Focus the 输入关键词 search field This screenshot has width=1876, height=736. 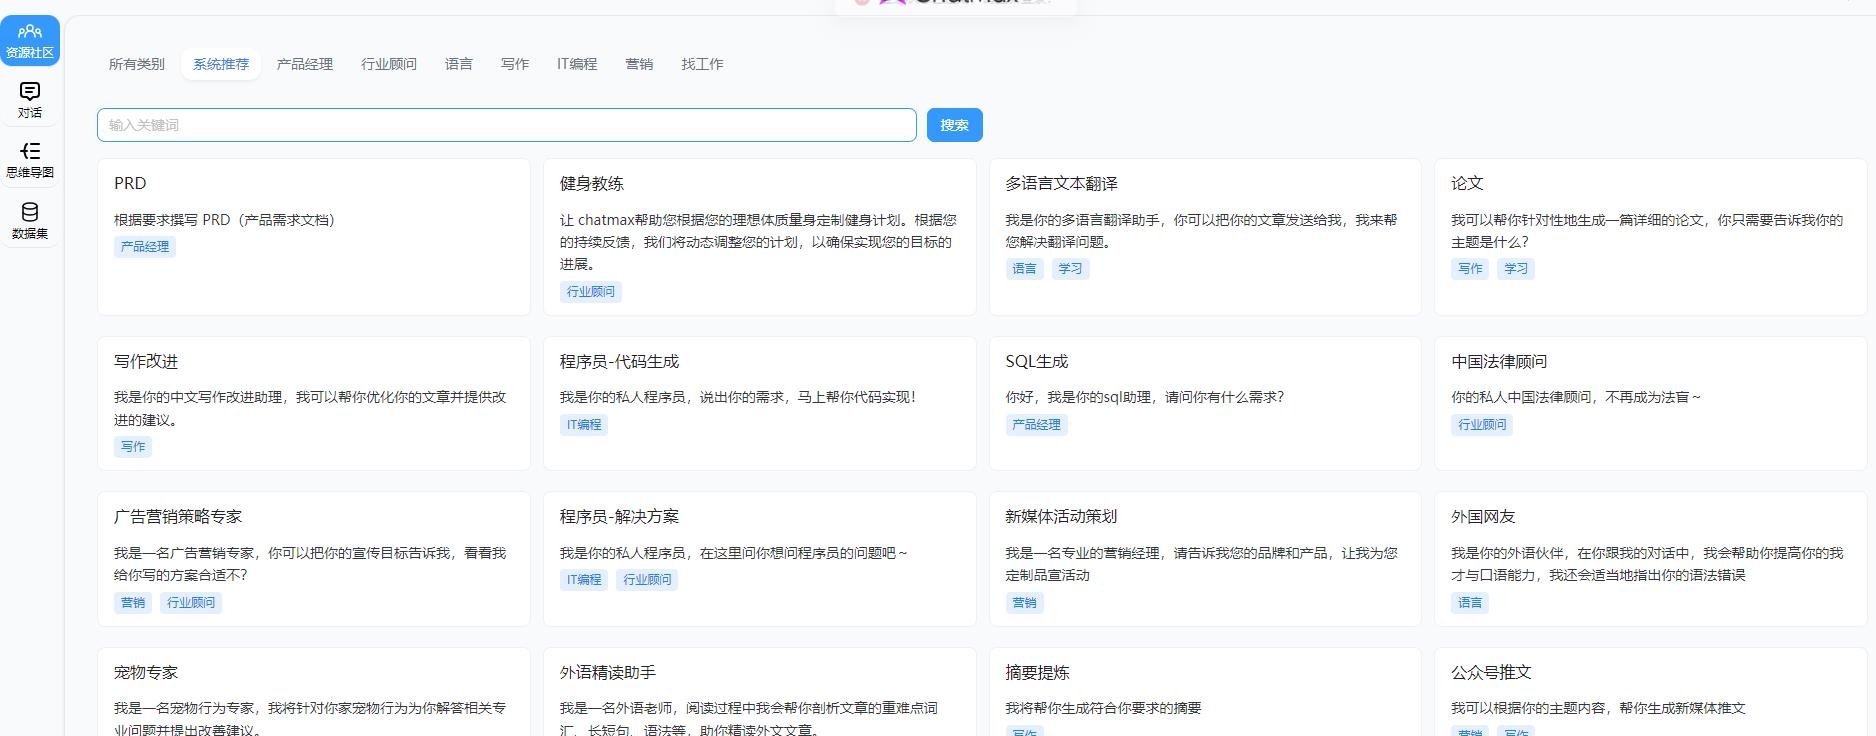tap(507, 125)
